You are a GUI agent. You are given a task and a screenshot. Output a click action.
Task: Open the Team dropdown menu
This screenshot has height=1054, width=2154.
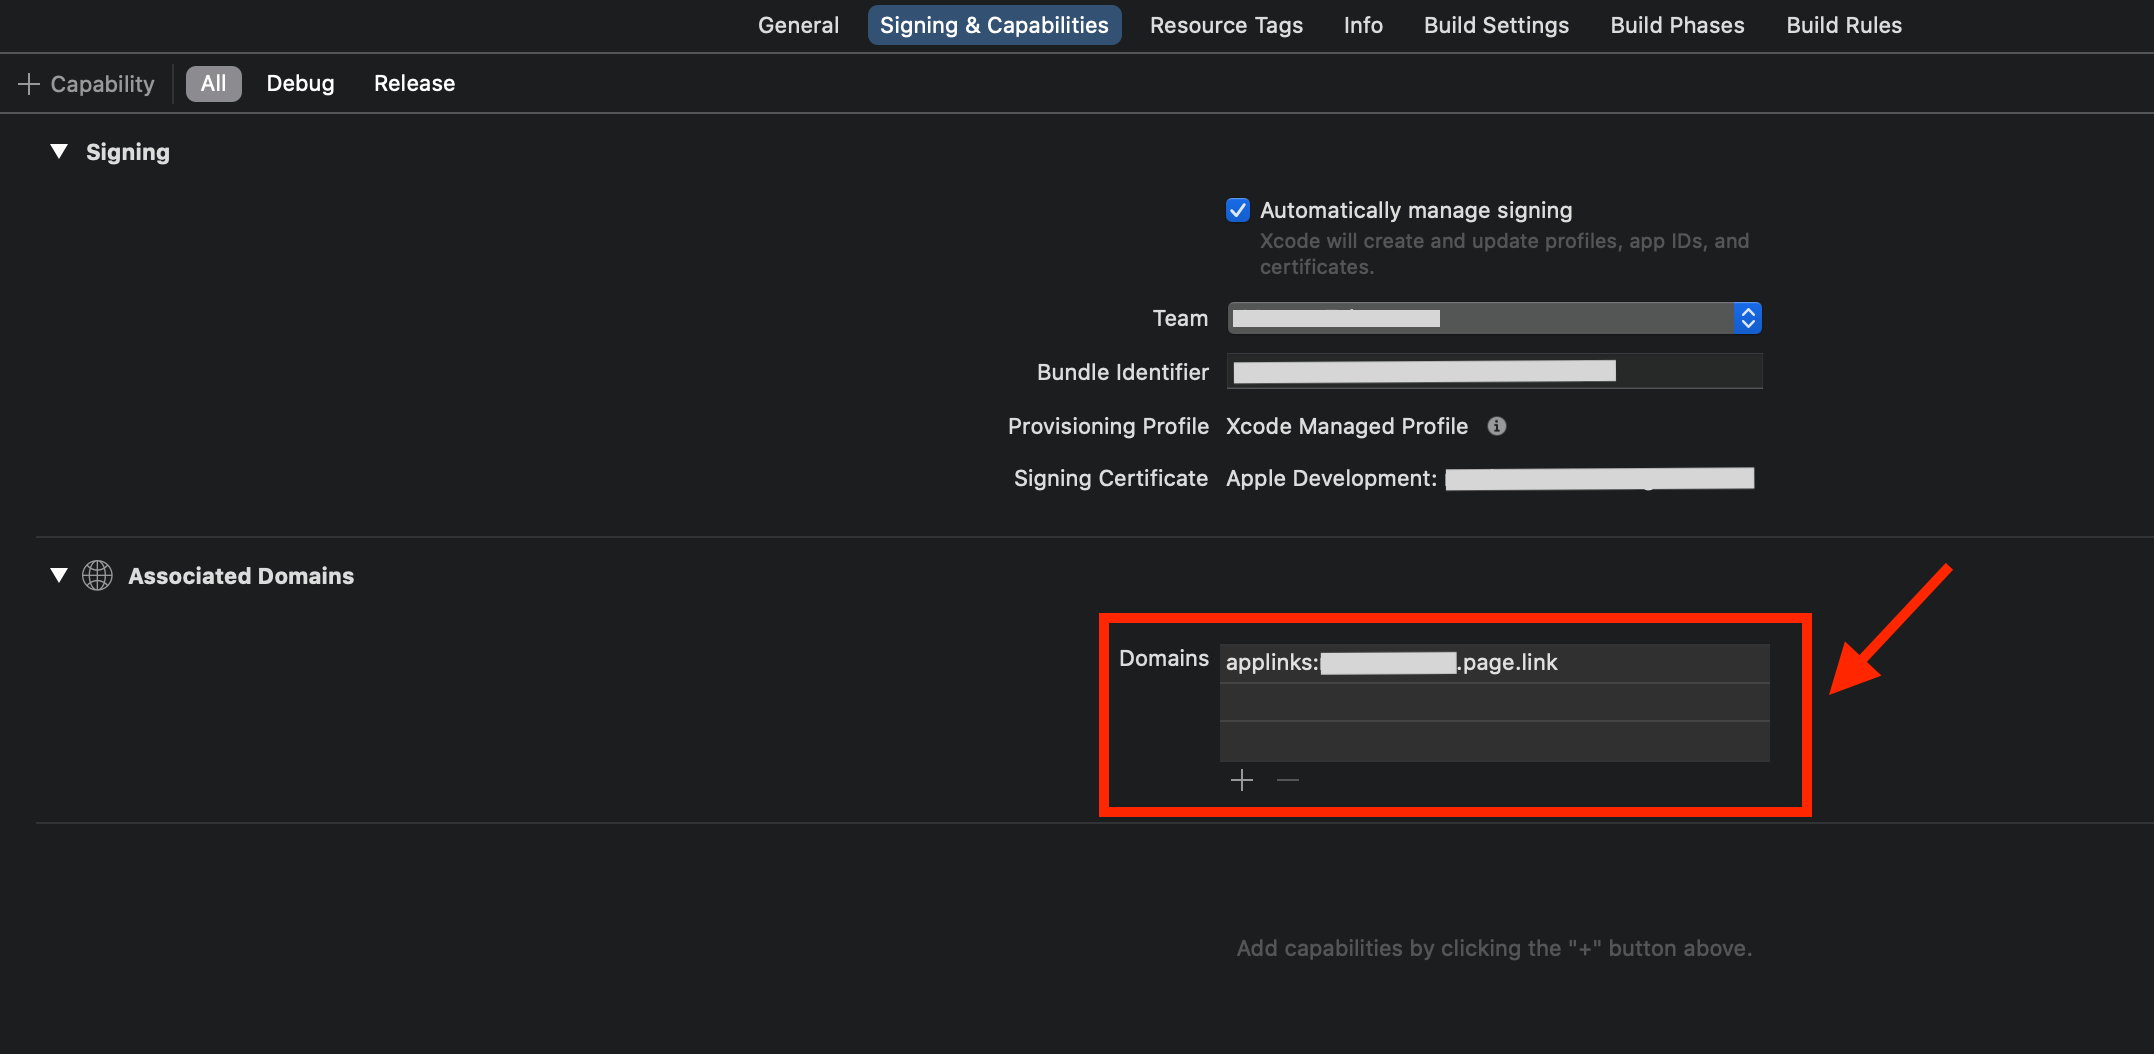(1494, 318)
